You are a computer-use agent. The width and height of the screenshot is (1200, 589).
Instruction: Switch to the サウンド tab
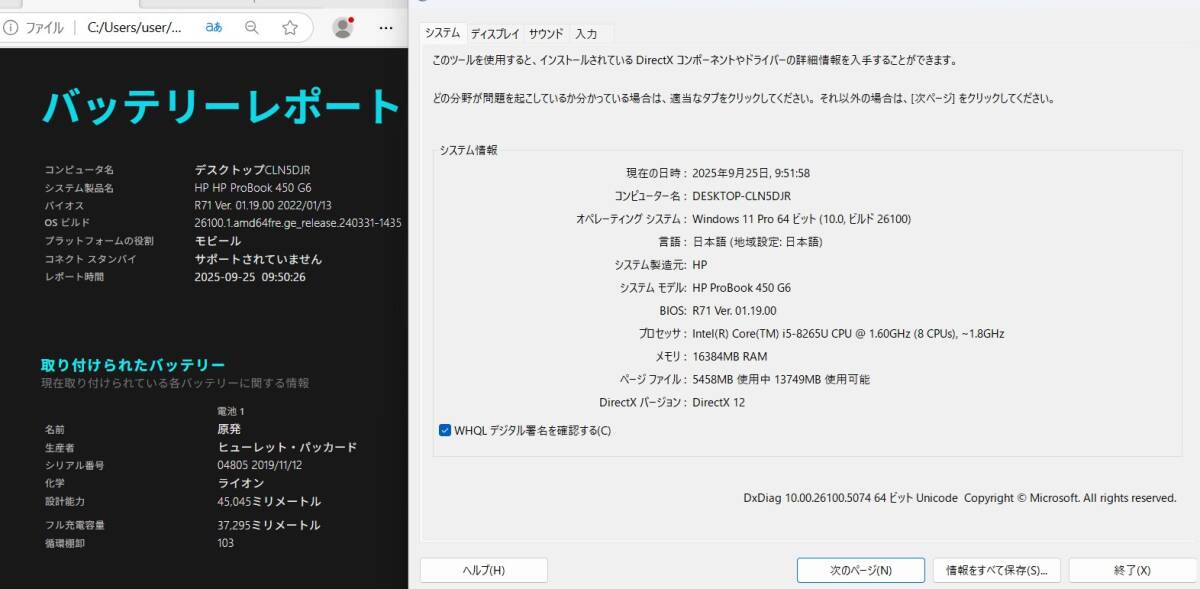(x=545, y=33)
